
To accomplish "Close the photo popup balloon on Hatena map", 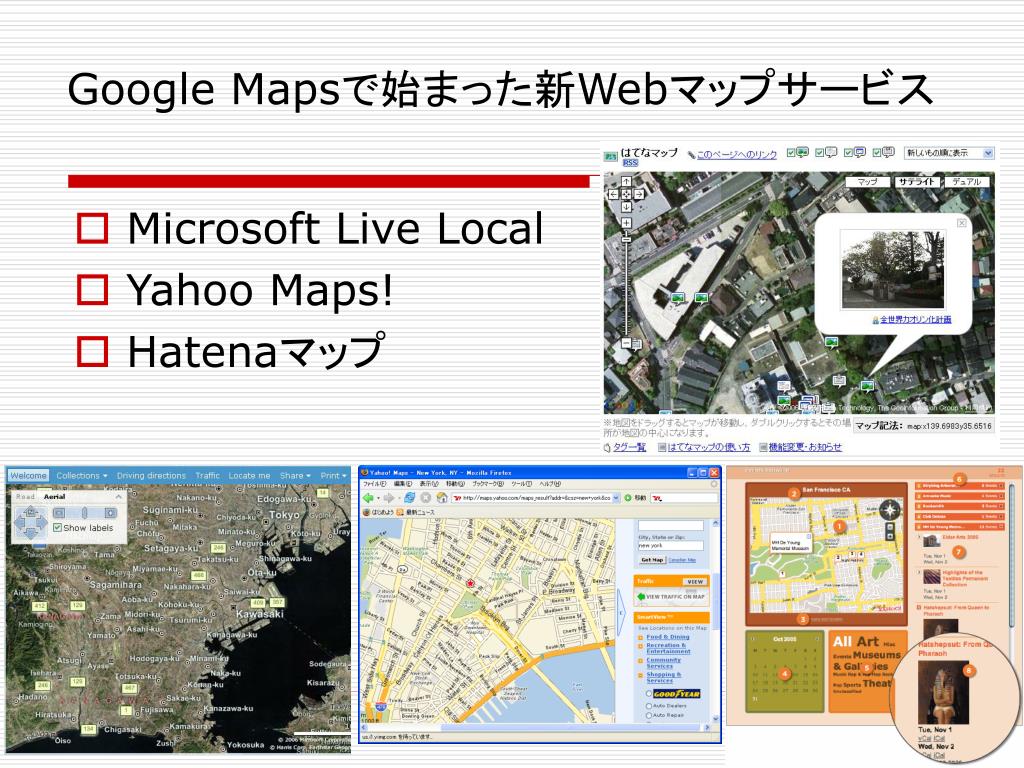I will coord(962,223).
